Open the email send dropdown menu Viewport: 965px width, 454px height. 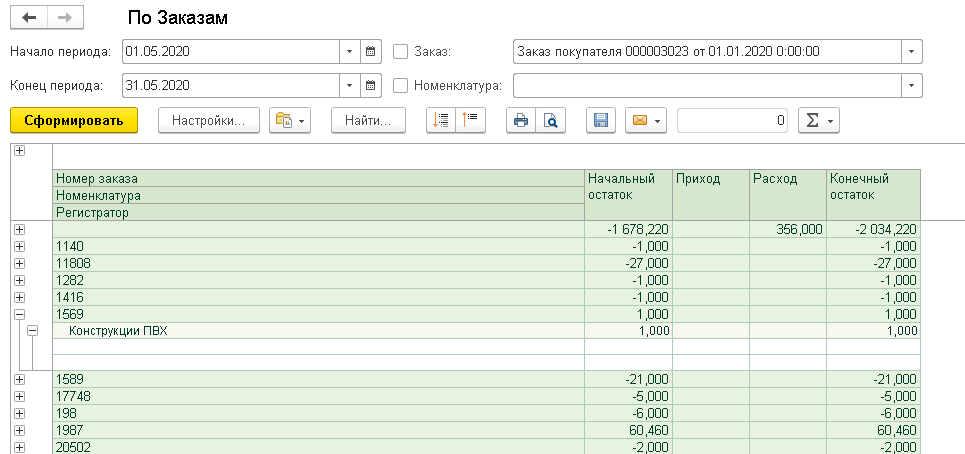[x=645, y=121]
